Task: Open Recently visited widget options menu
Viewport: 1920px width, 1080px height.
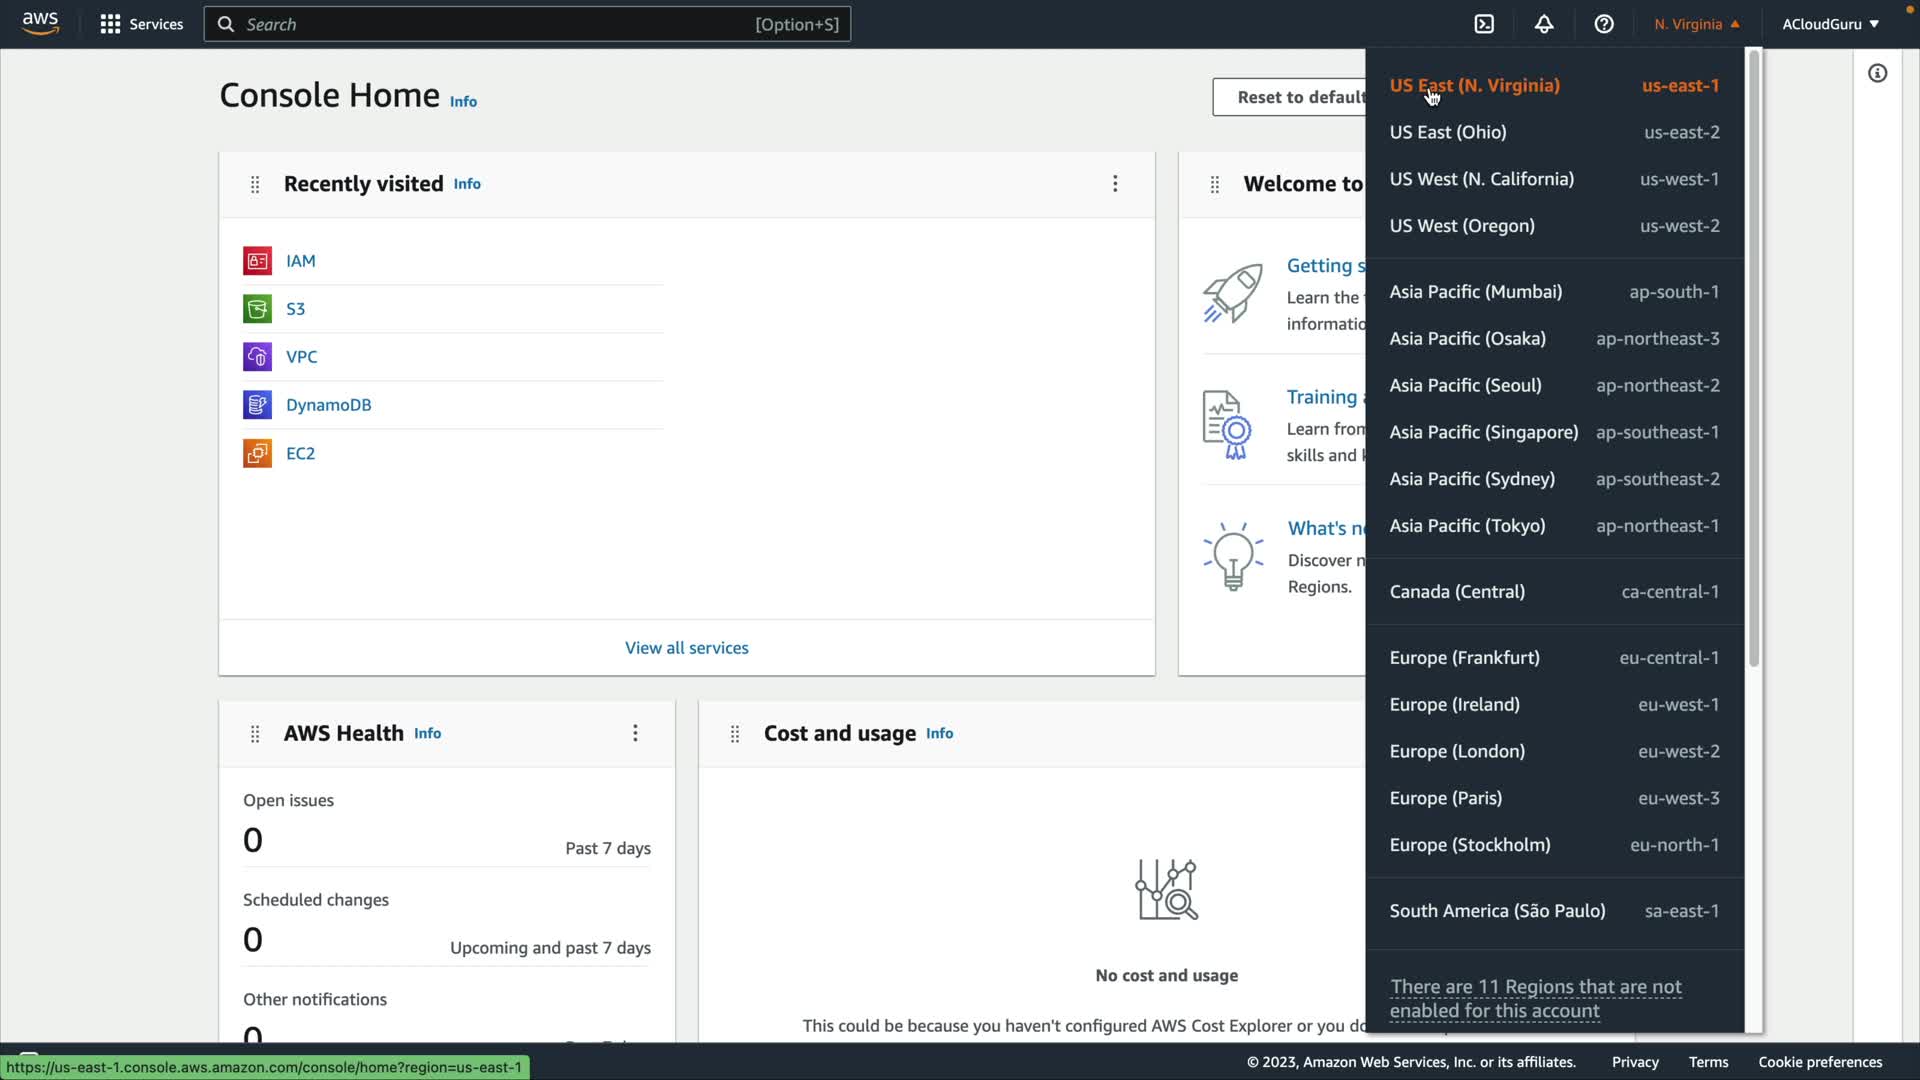Action: (x=1115, y=184)
